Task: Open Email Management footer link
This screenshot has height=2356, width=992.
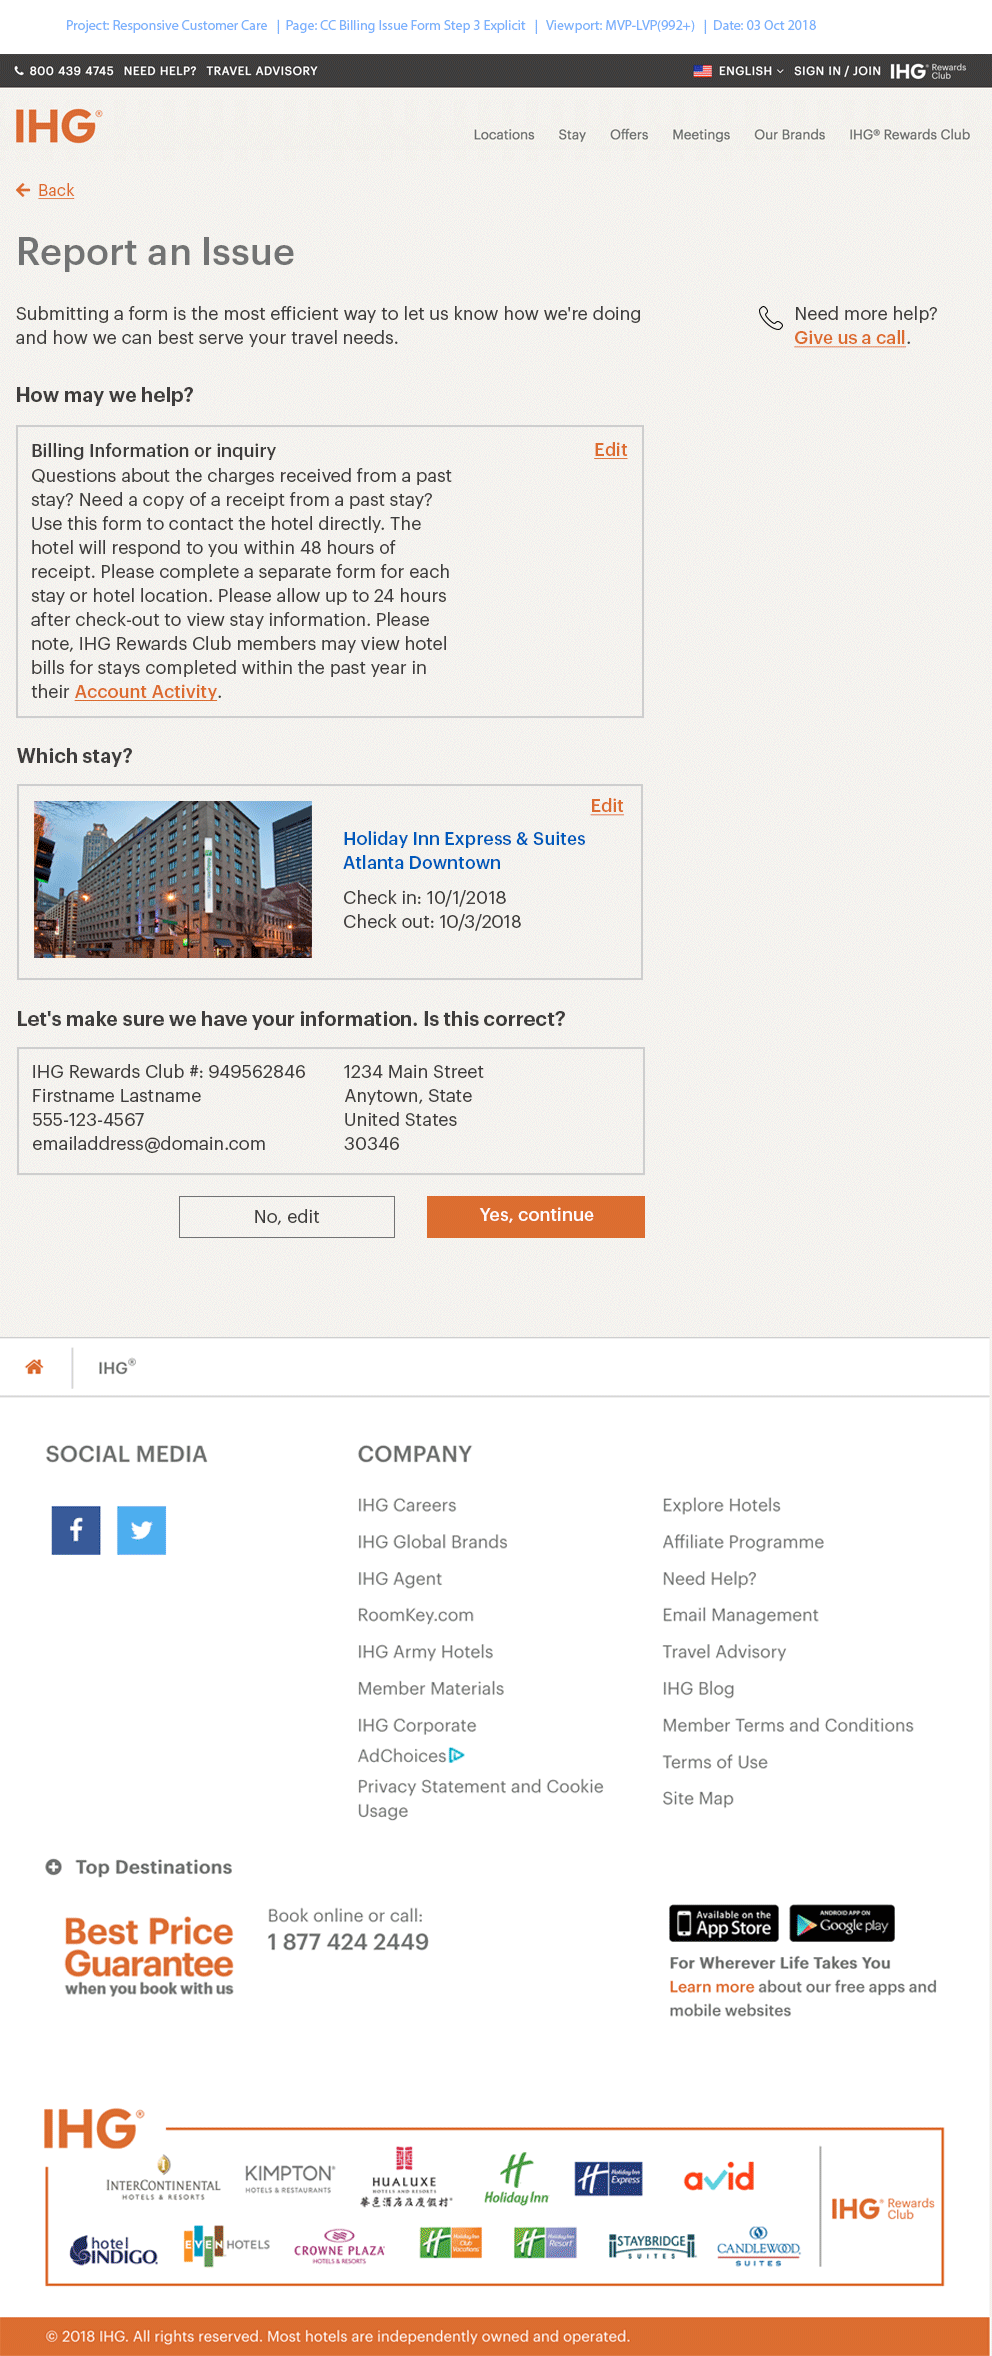Action: (740, 1615)
